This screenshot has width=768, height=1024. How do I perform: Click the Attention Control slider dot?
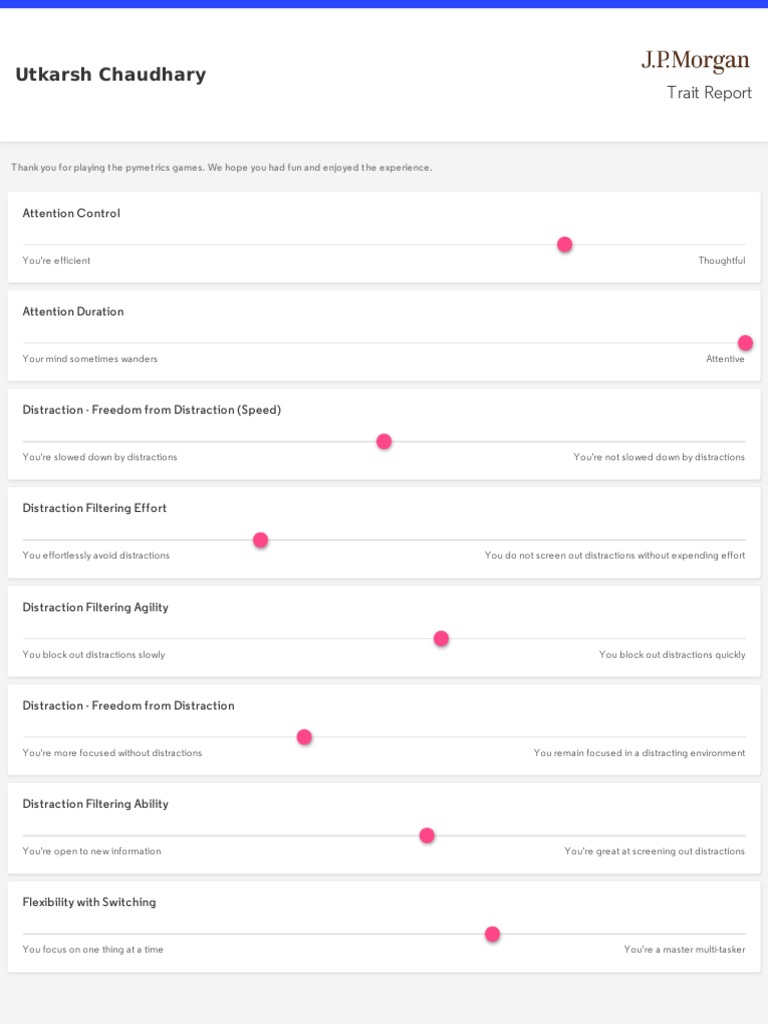click(x=565, y=244)
